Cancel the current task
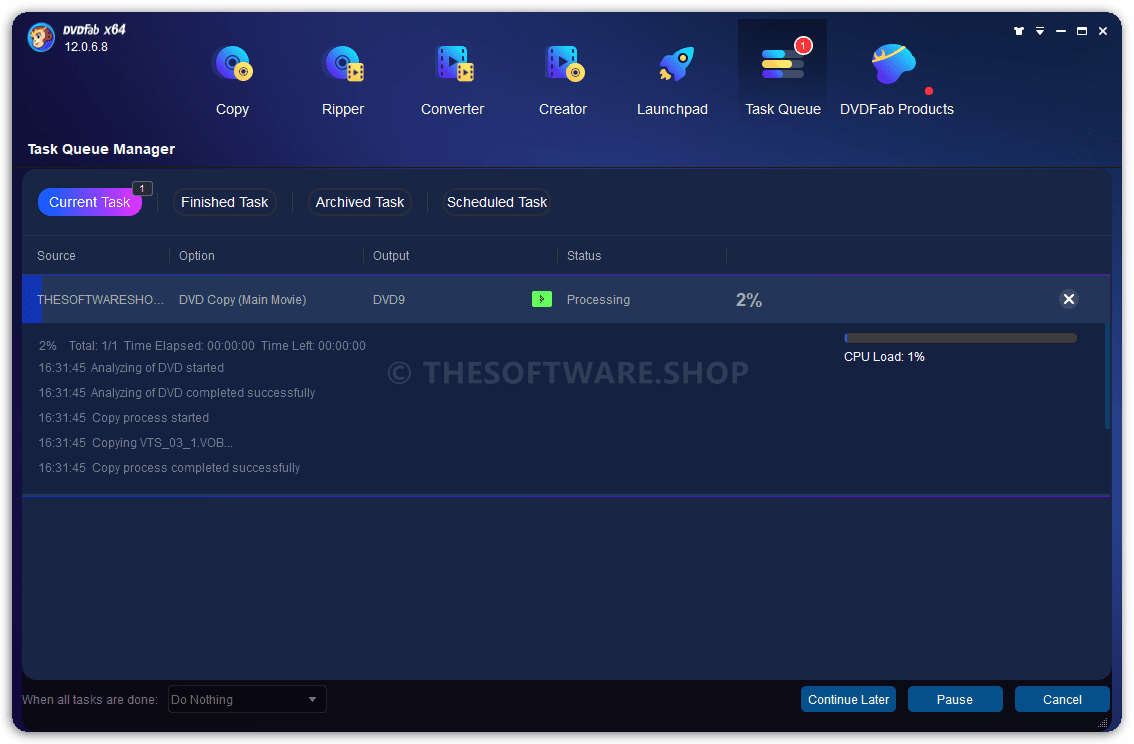 point(1062,699)
